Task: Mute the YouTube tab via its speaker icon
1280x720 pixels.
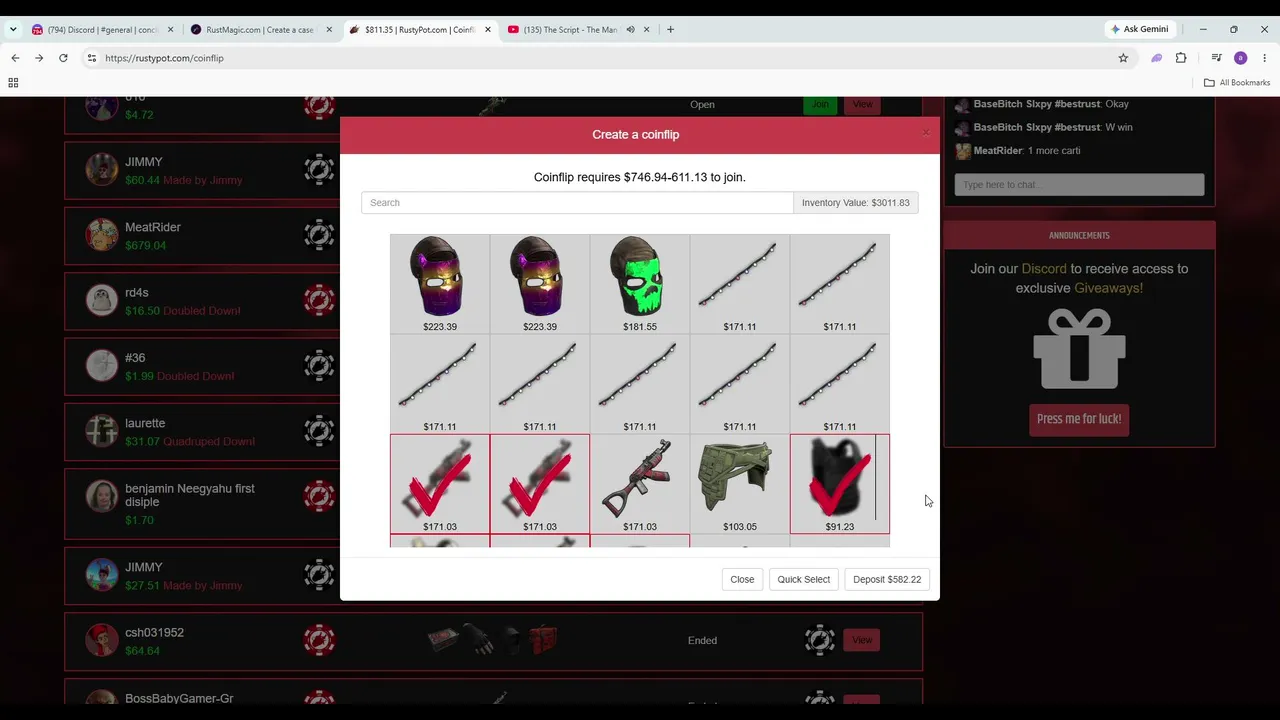Action: pyautogui.click(x=630, y=30)
